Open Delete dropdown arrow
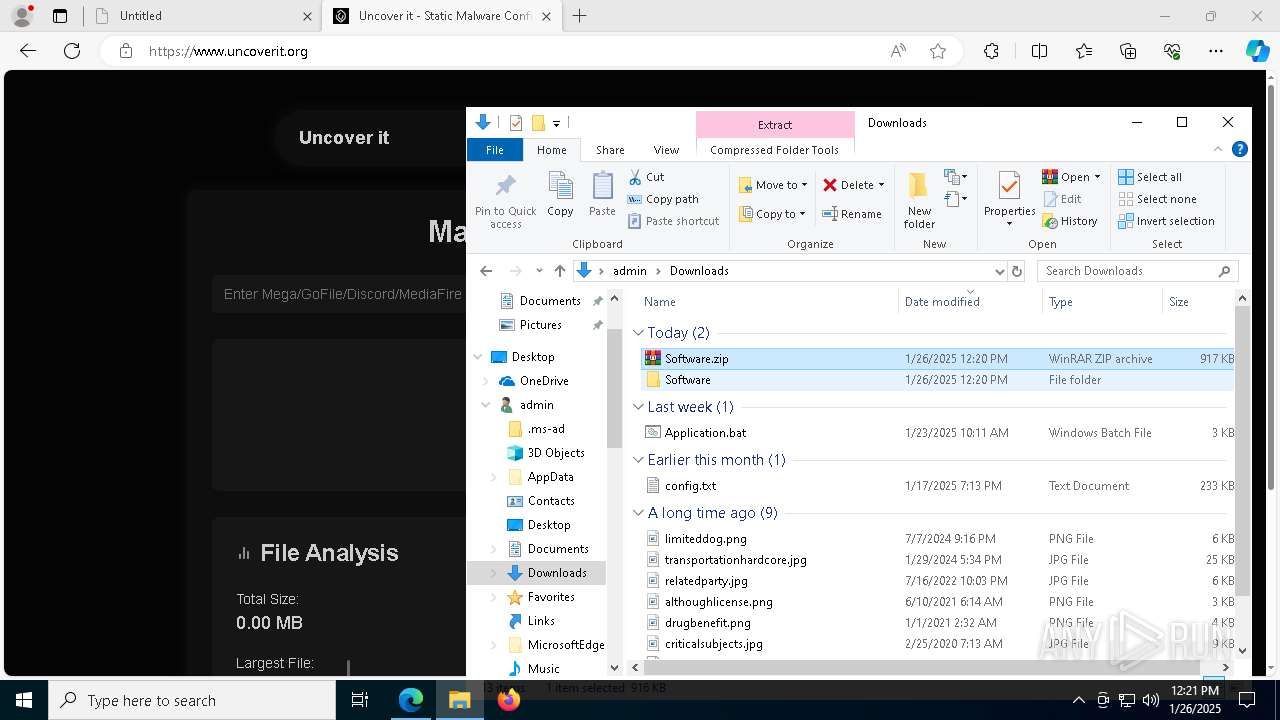 tap(881, 185)
